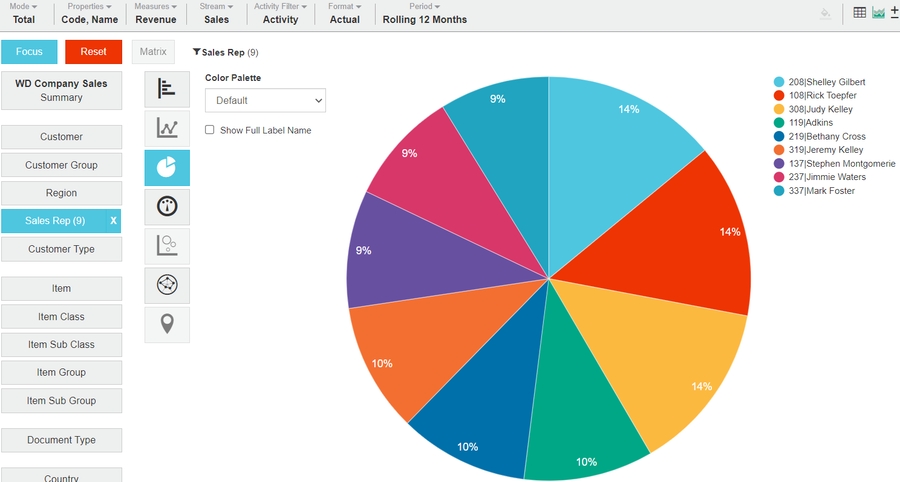Screen dimensions: 900x482
Task: Choose the bubble scatter chart icon
Action: (x=167, y=246)
